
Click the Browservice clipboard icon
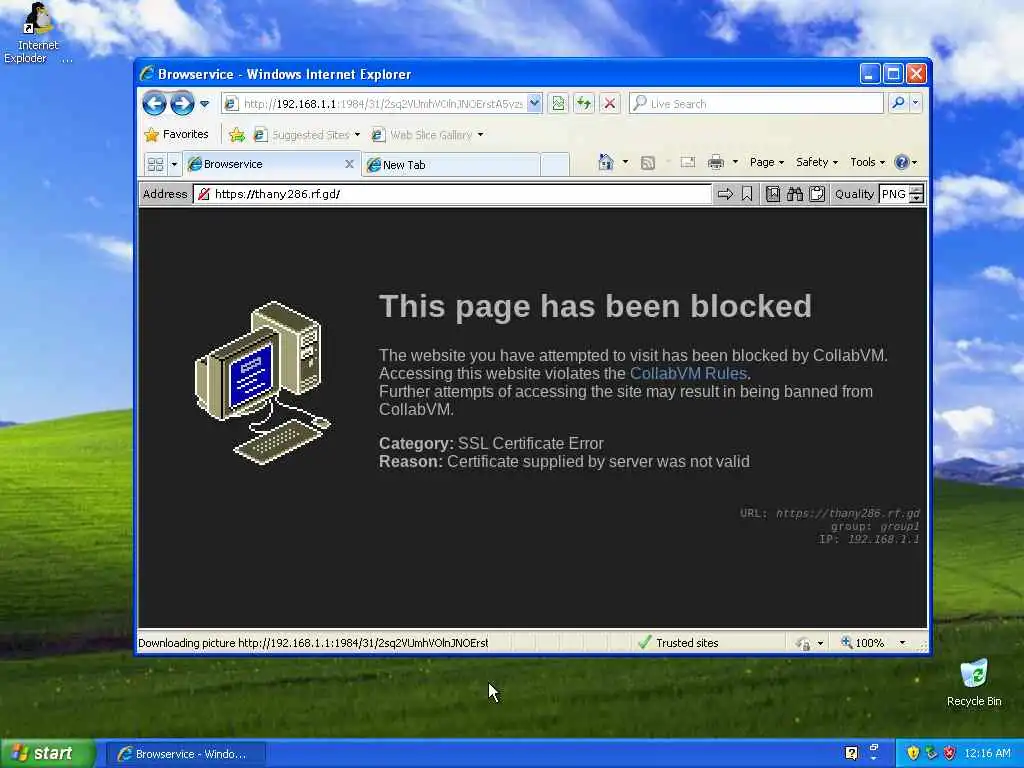pyautogui.click(x=817, y=194)
